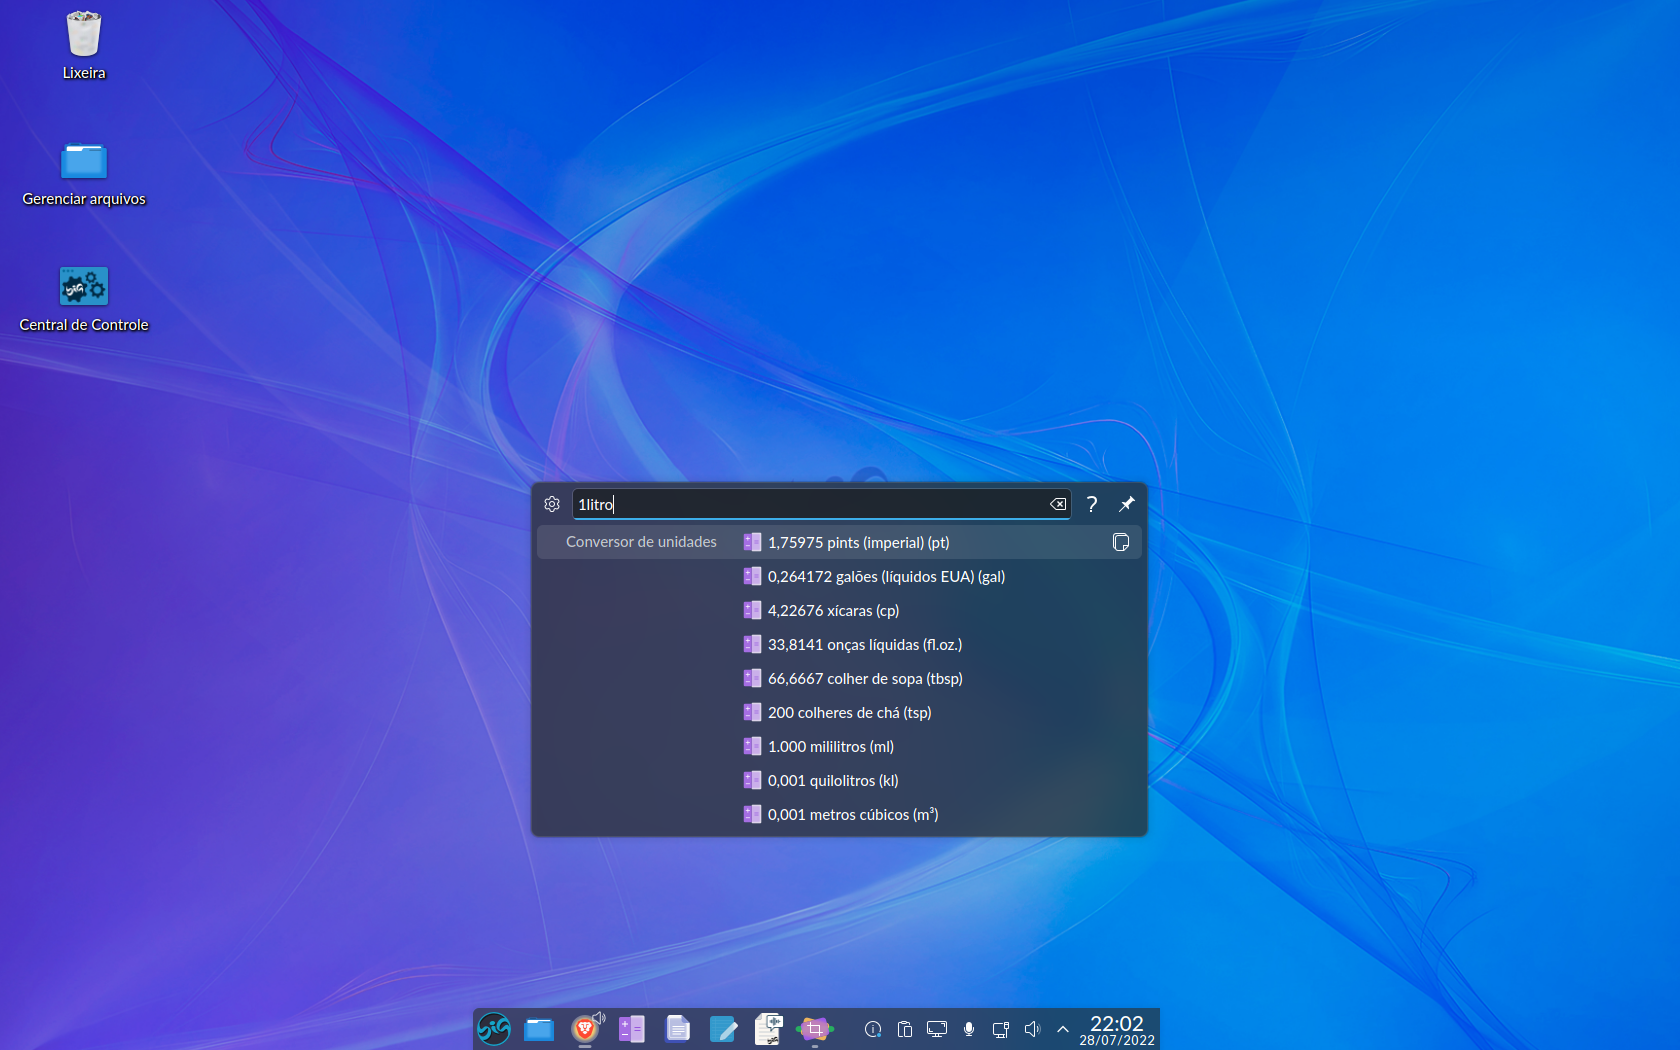The width and height of the screenshot is (1680, 1050).
Task: Open the BigLinux application launcher
Action: coord(494,1028)
